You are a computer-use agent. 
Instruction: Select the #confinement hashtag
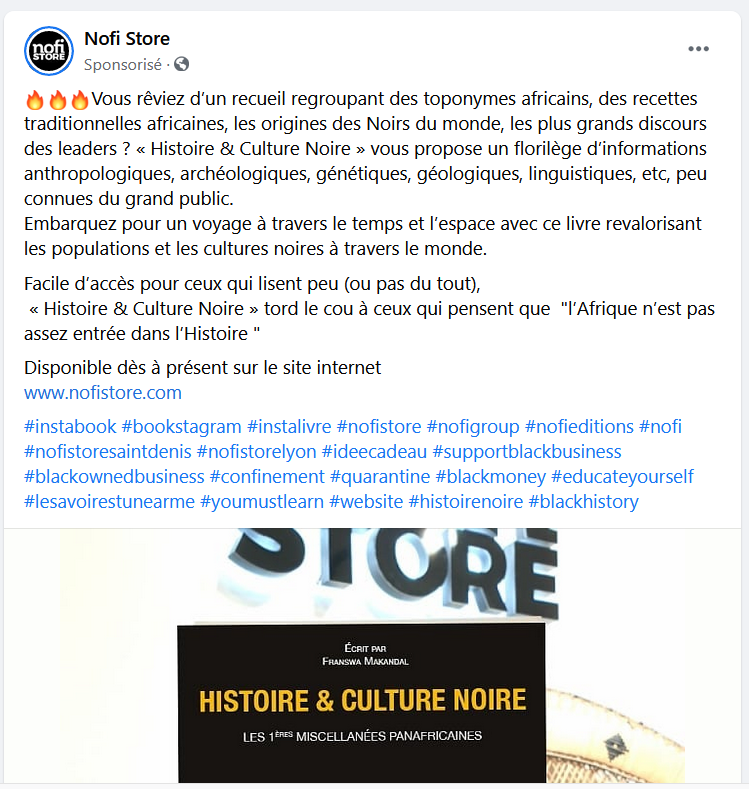pos(267,477)
